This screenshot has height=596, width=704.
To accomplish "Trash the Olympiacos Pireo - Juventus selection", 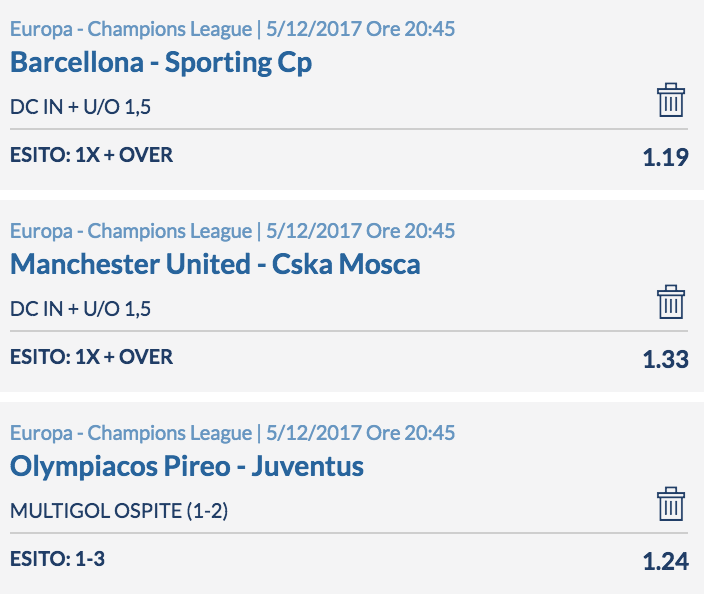I will point(671,504).
